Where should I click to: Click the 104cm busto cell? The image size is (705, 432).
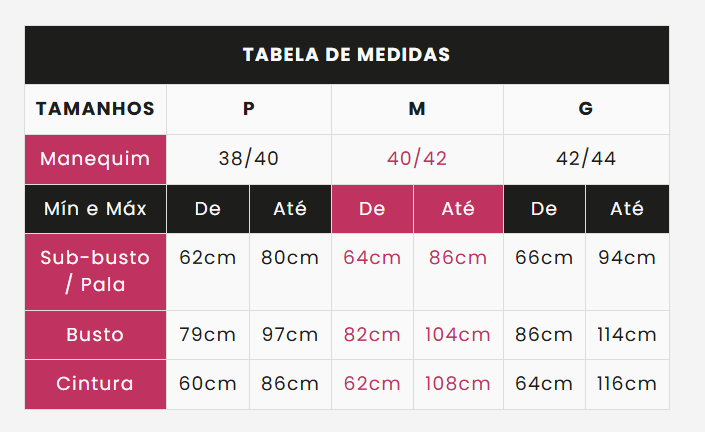458,335
